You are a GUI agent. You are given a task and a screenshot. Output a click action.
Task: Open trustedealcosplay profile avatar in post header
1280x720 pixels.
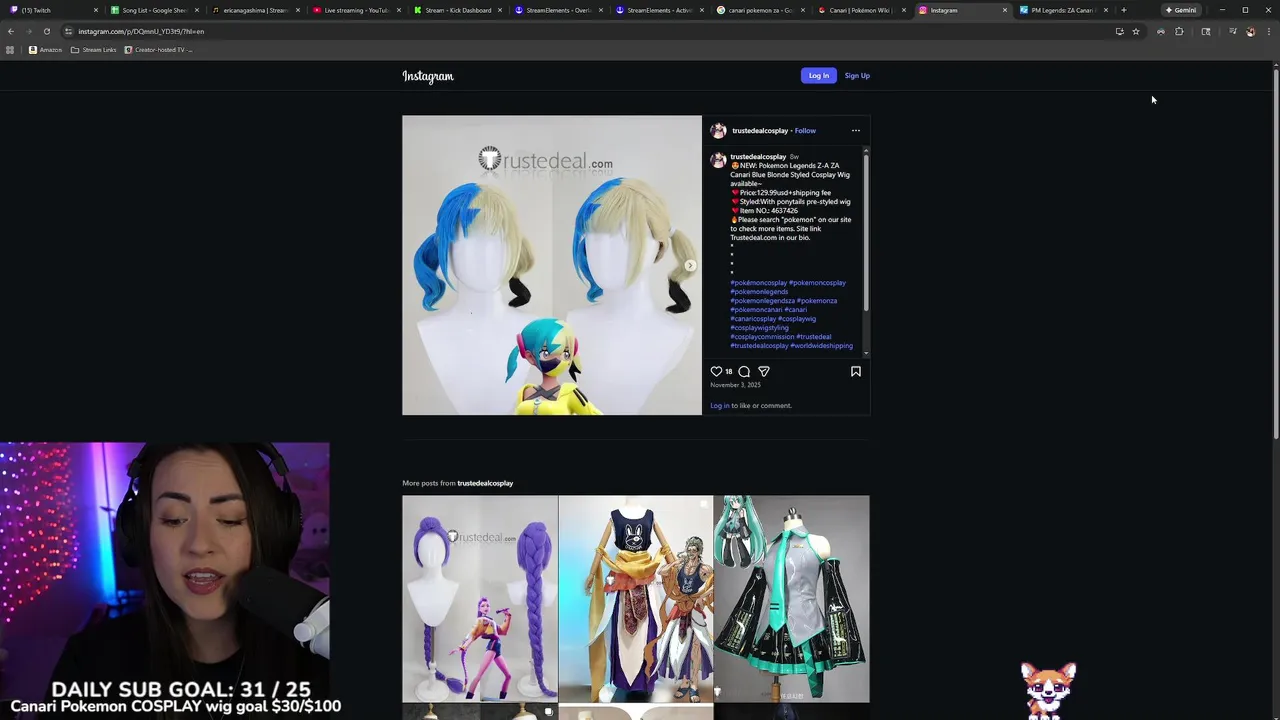718,131
